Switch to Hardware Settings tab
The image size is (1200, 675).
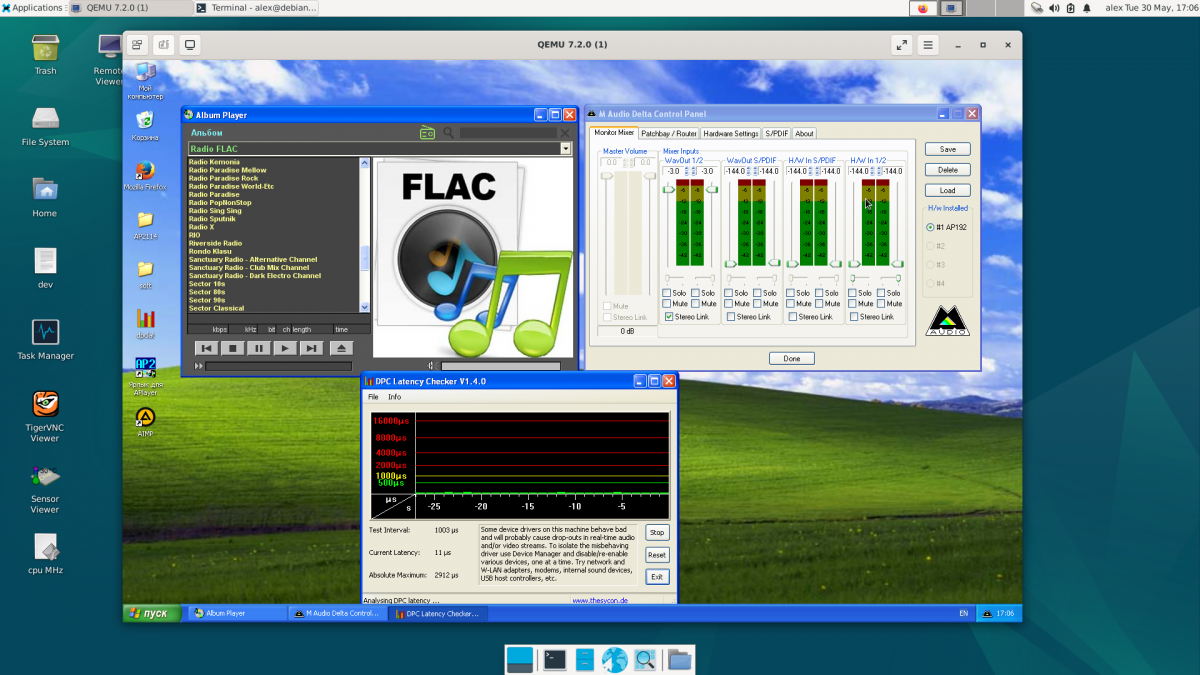point(730,133)
